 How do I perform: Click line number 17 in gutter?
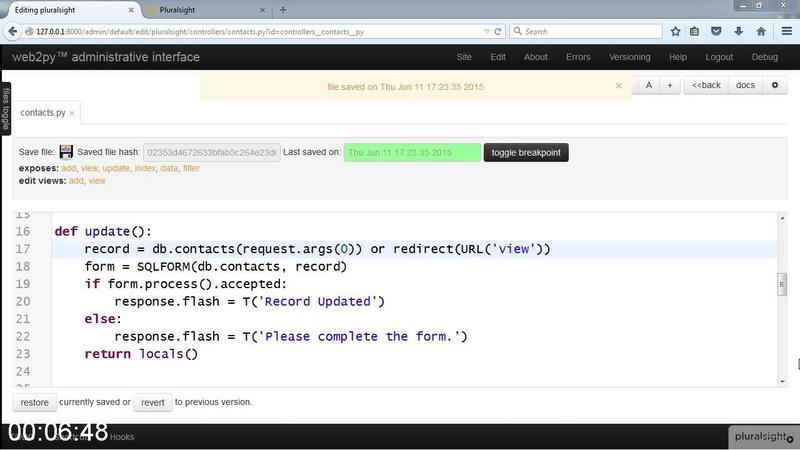23,249
